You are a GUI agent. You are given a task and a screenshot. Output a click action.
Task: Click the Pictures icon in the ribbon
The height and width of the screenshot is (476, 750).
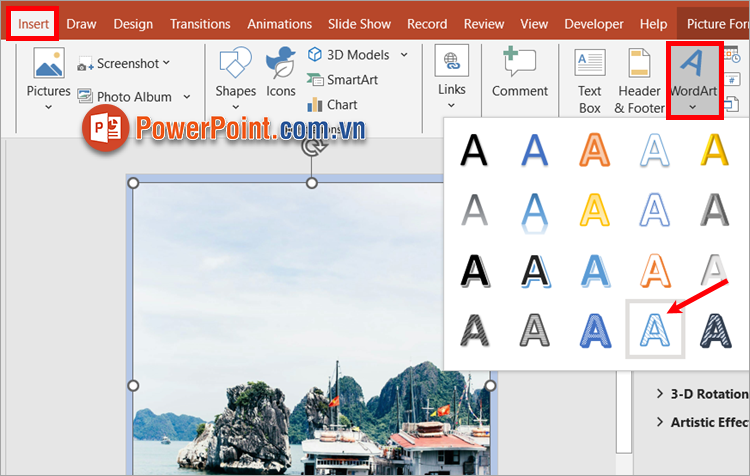coord(48,66)
